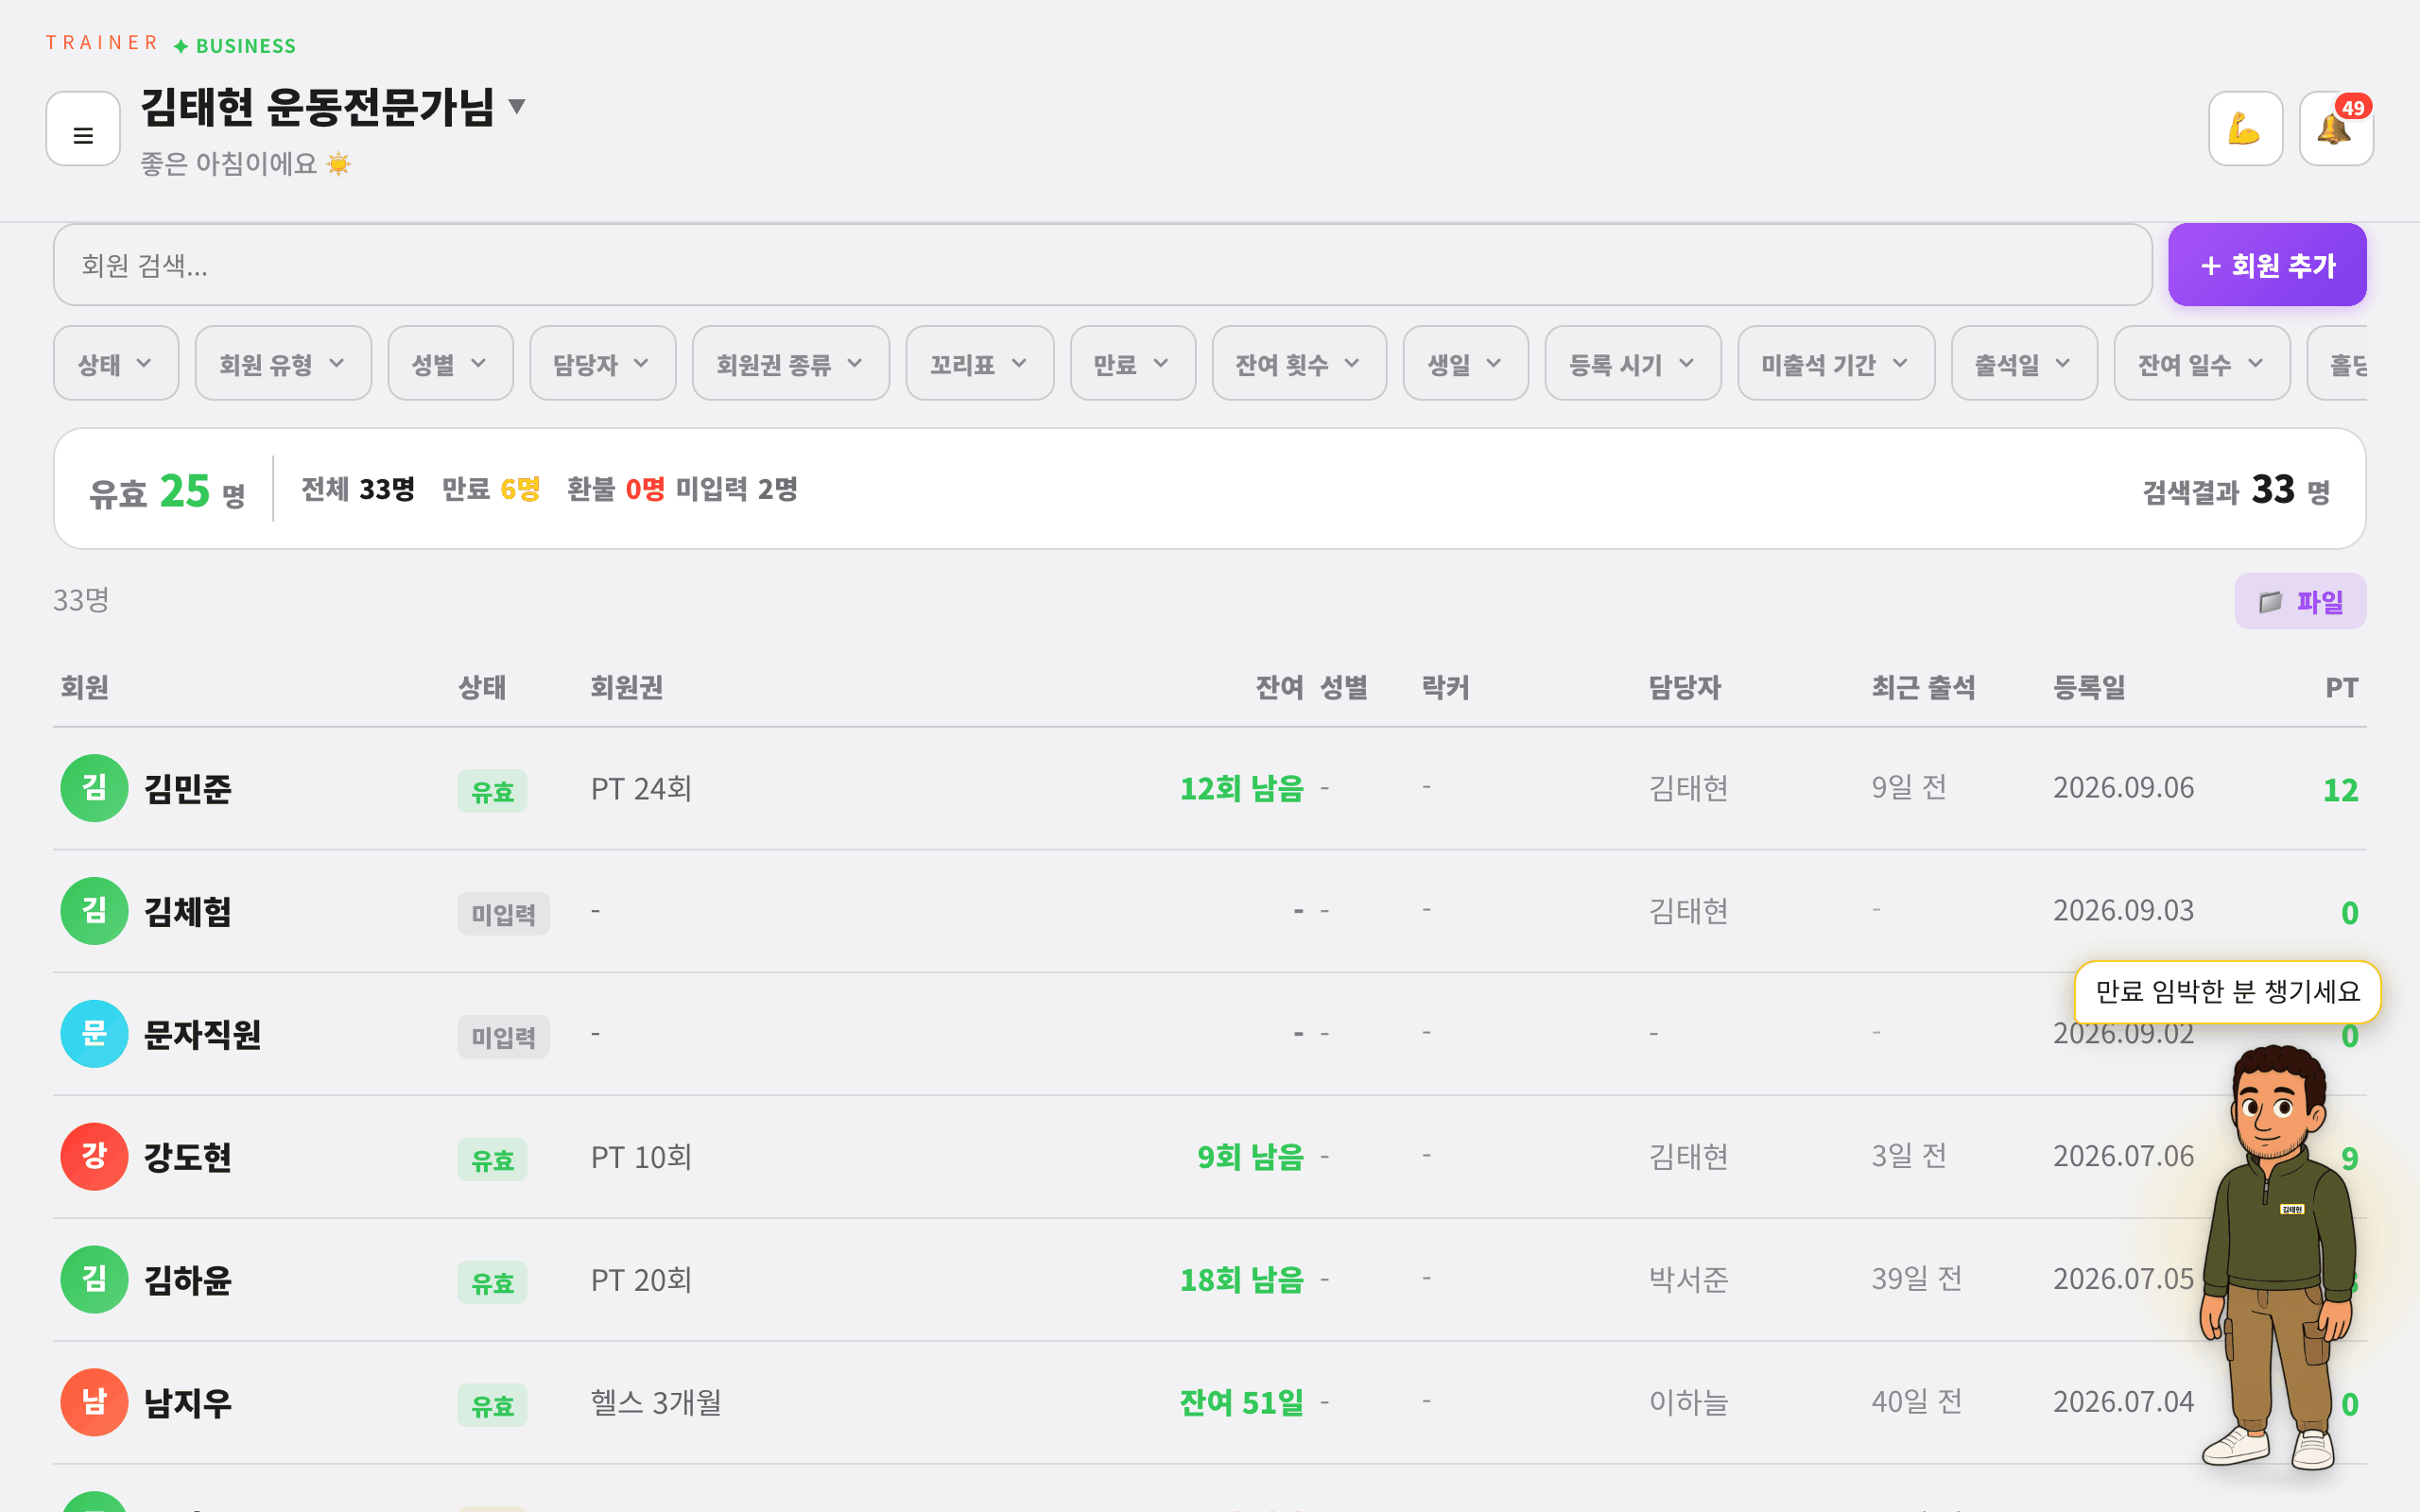Open the 잔여 일수 filter dropdown

2202,364
